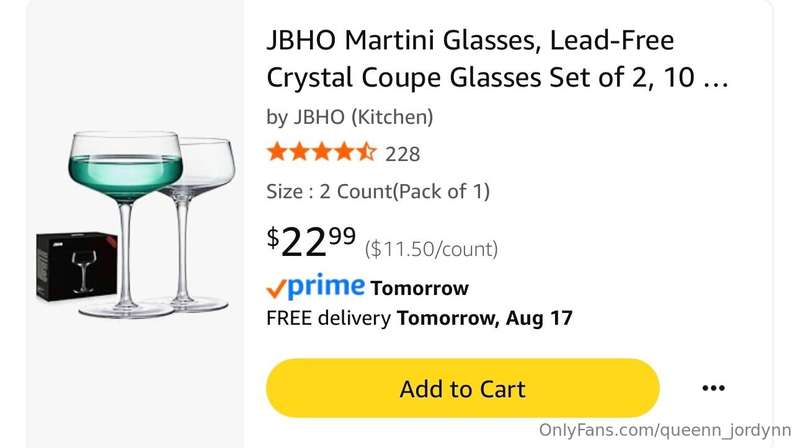
Task: Select the $22.99 price text
Action: coord(311,241)
